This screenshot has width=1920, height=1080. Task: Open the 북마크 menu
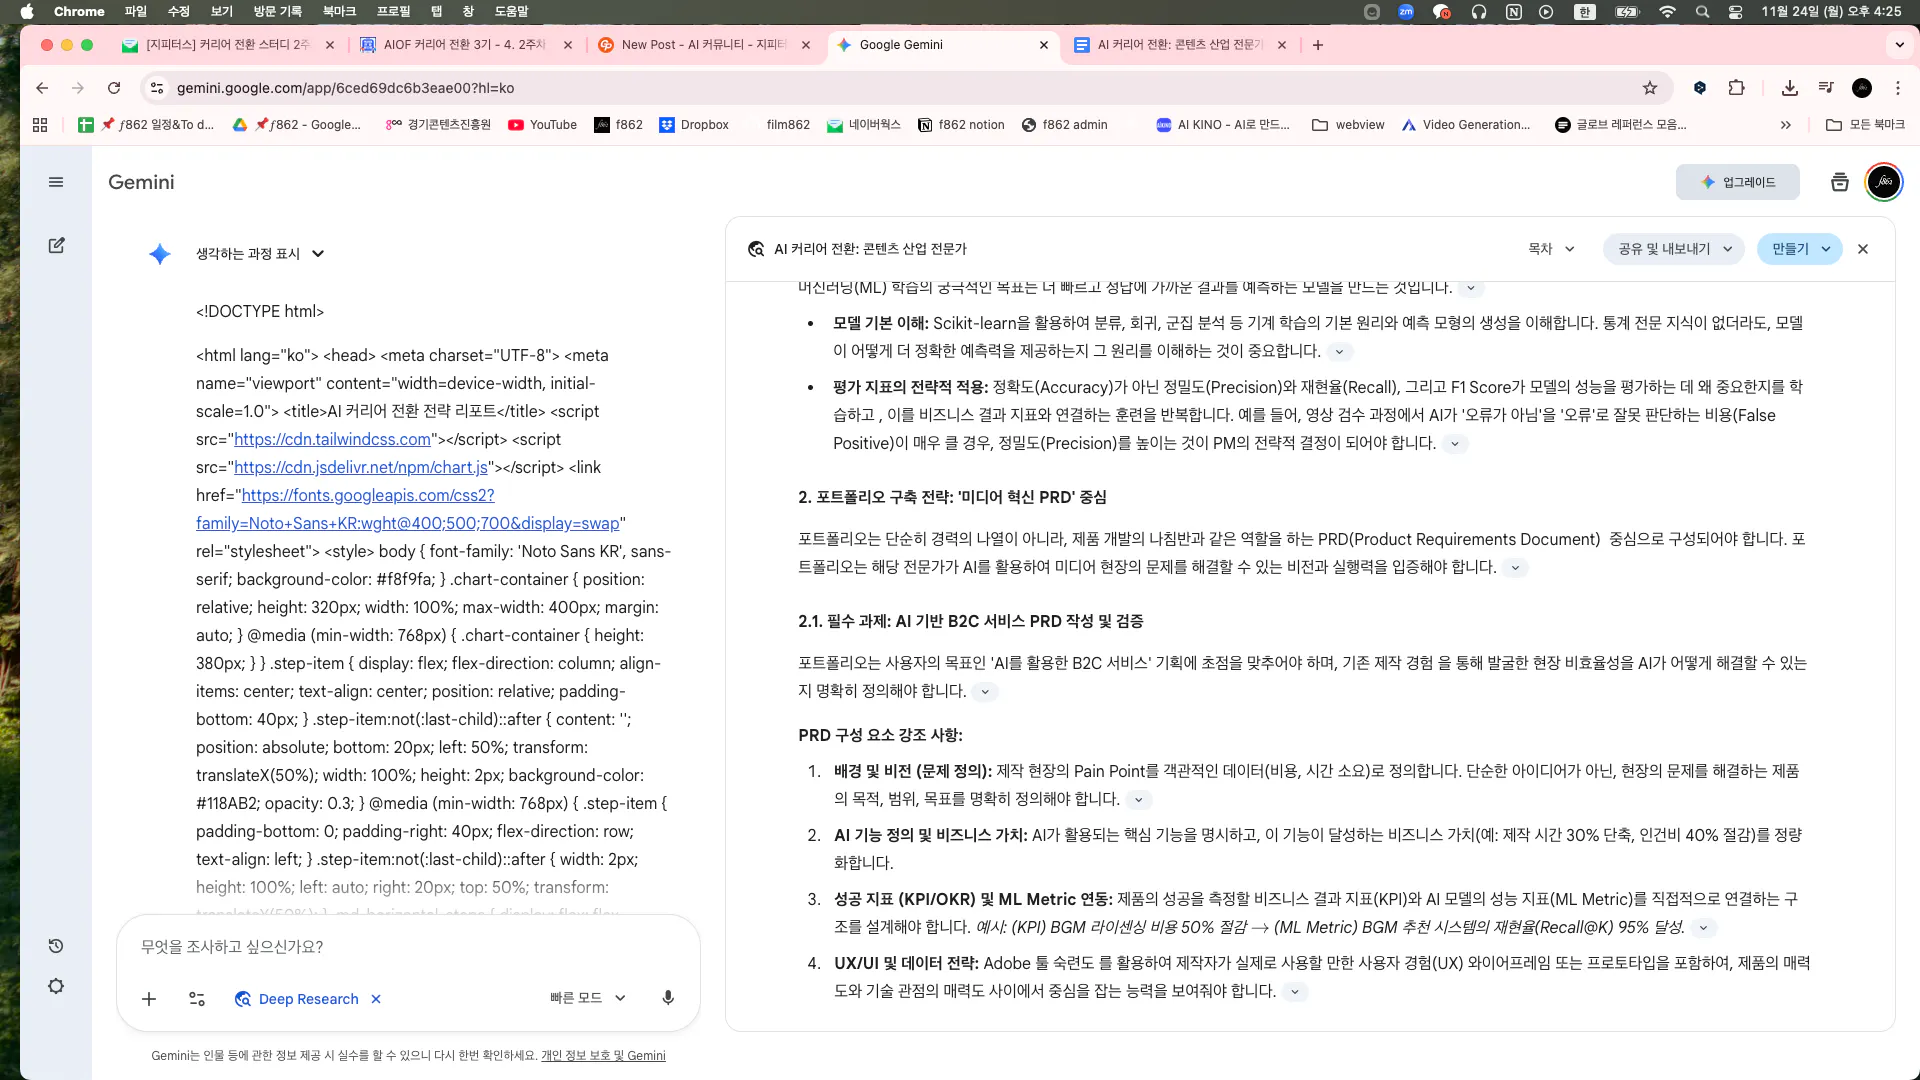click(339, 12)
